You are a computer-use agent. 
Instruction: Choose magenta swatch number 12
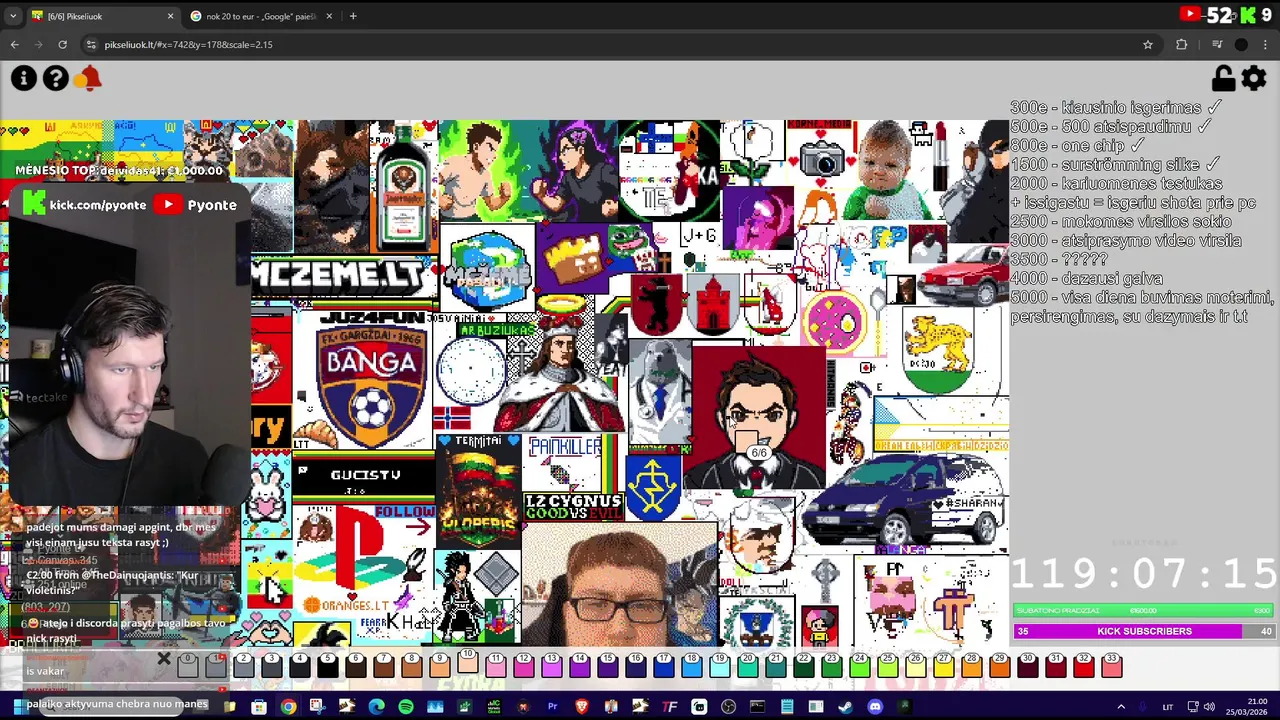coord(523,666)
